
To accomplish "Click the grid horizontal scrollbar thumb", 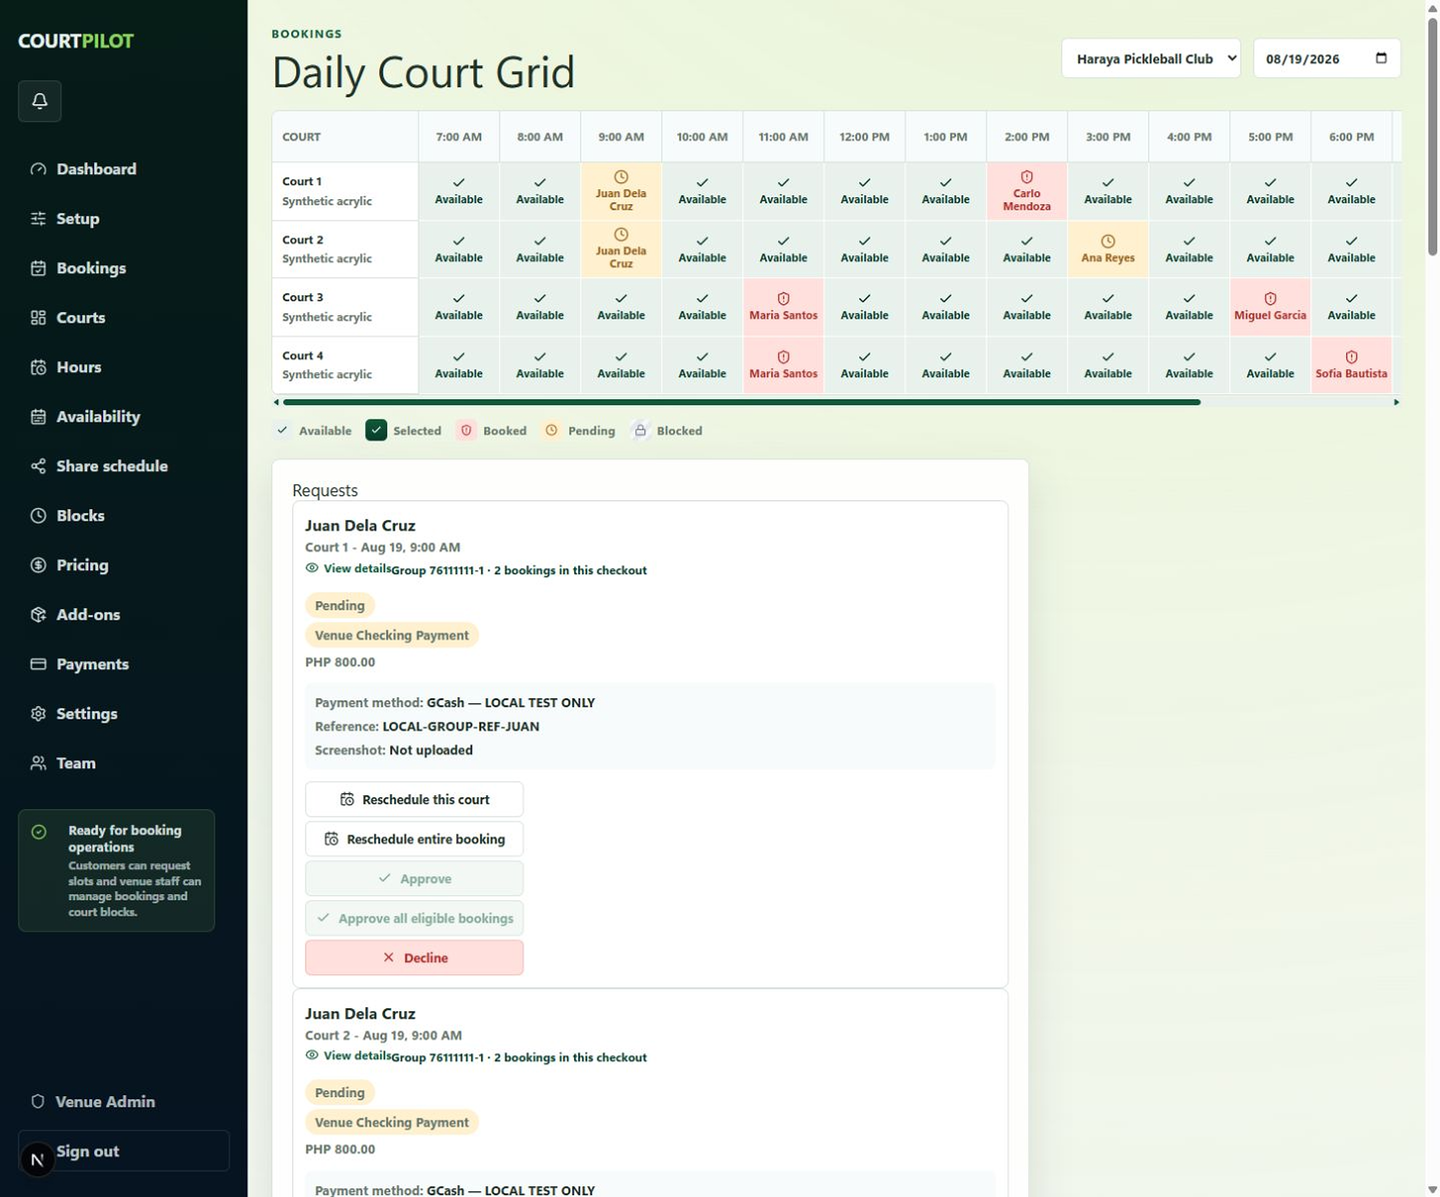I will pyautogui.click(x=741, y=402).
